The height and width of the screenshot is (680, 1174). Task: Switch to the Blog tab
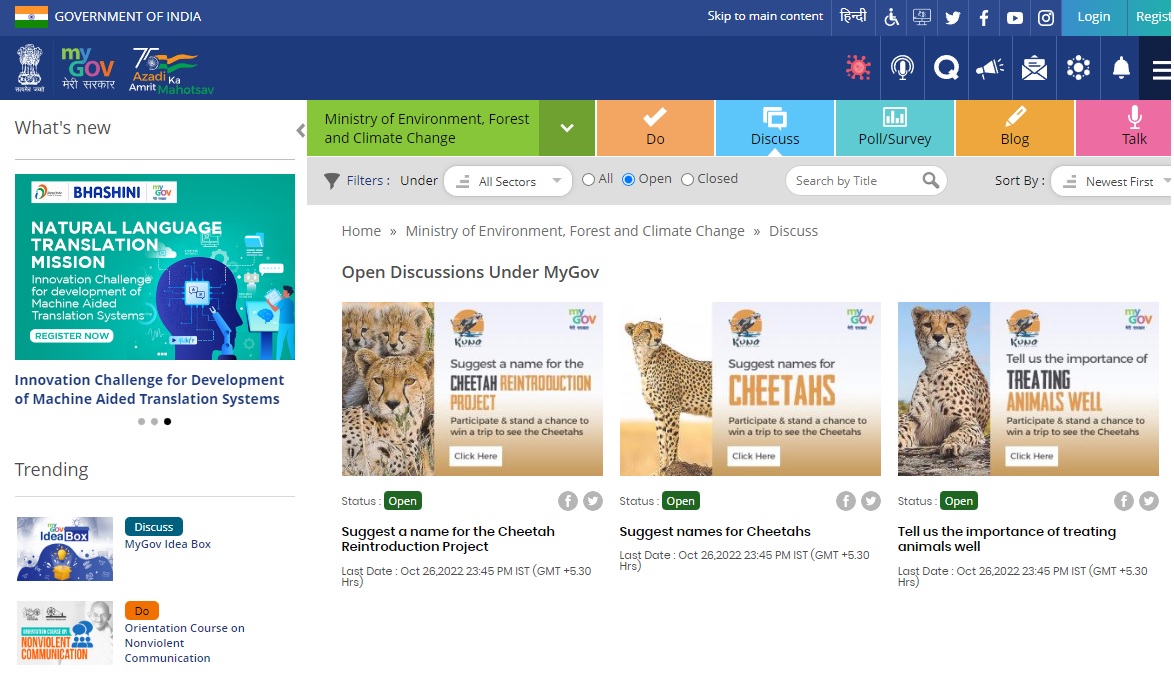[1014, 128]
